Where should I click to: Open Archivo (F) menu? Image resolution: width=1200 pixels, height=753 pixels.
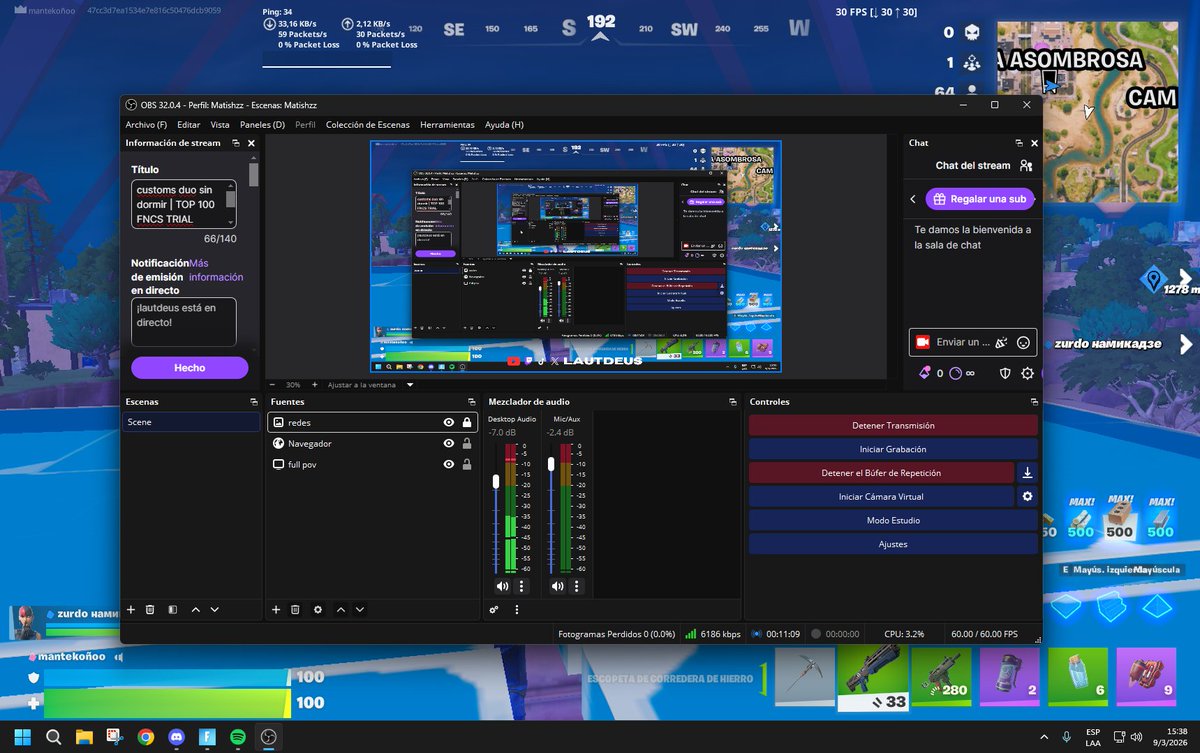click(x=146, y=125)
